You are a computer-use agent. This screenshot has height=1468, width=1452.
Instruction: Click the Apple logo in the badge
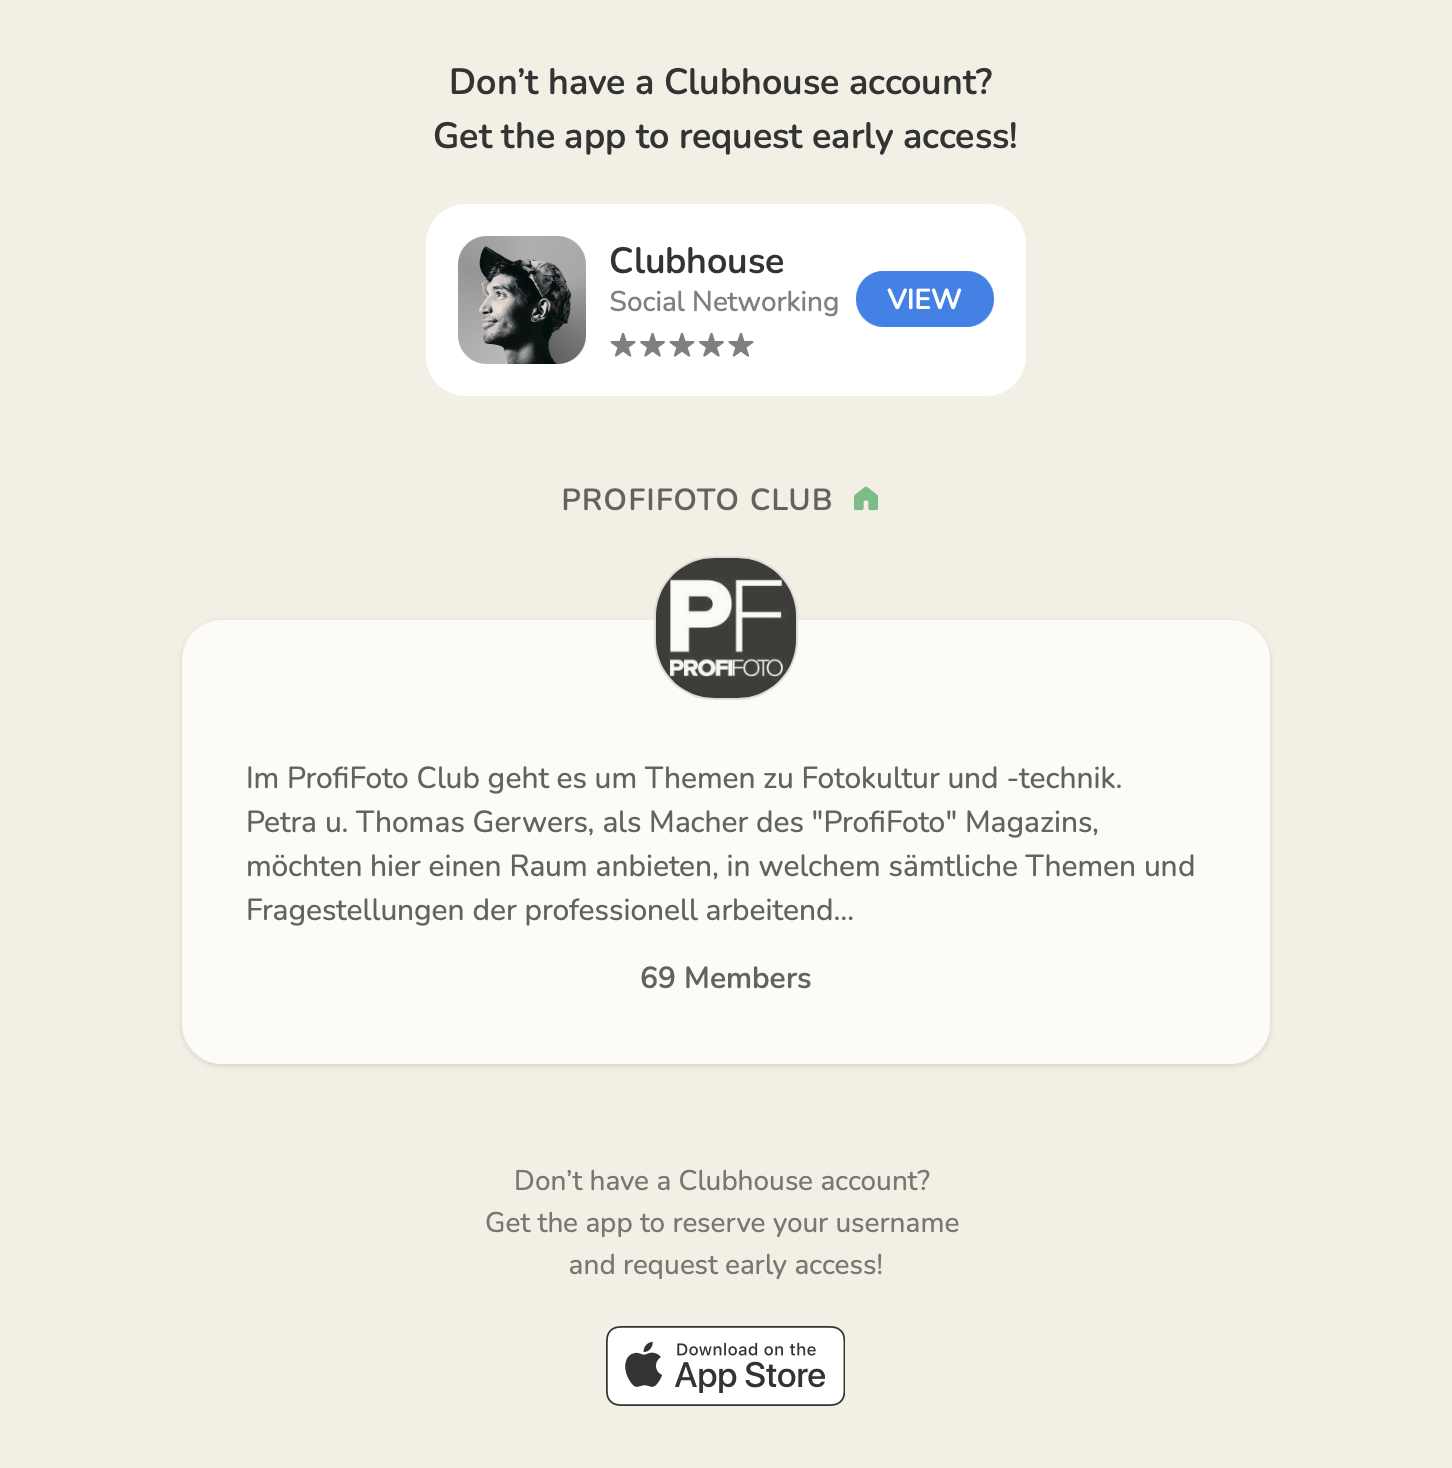[644, 1365]
